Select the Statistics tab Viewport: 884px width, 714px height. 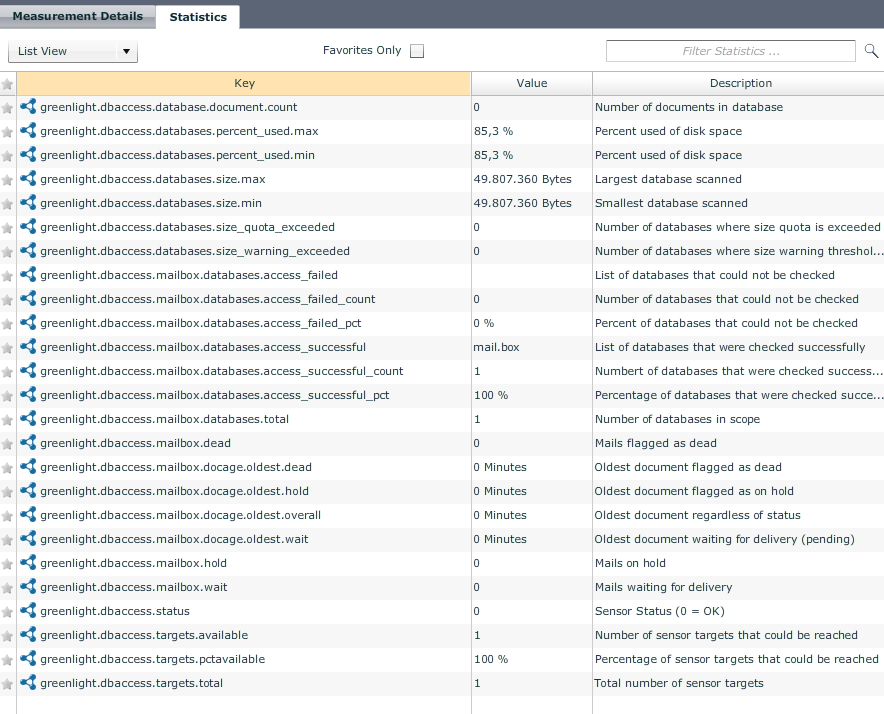coord(198,17)
